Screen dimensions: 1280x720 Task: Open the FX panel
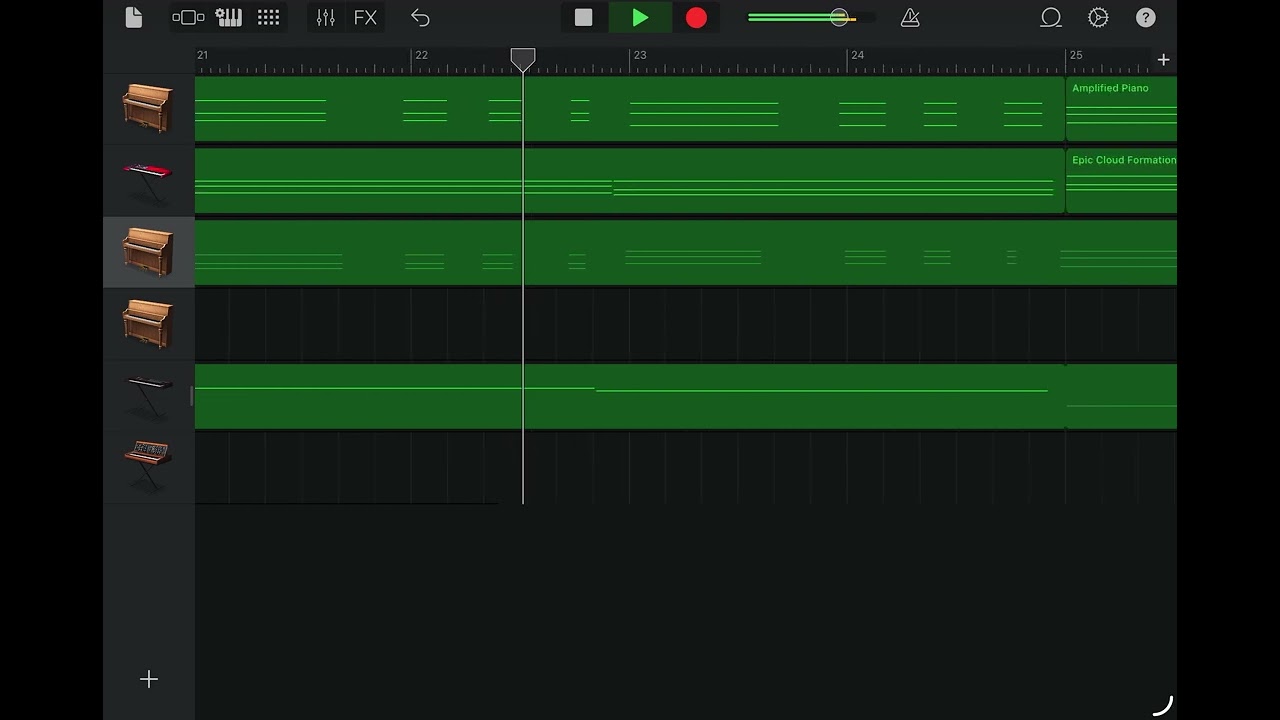(x=365, y=18)
